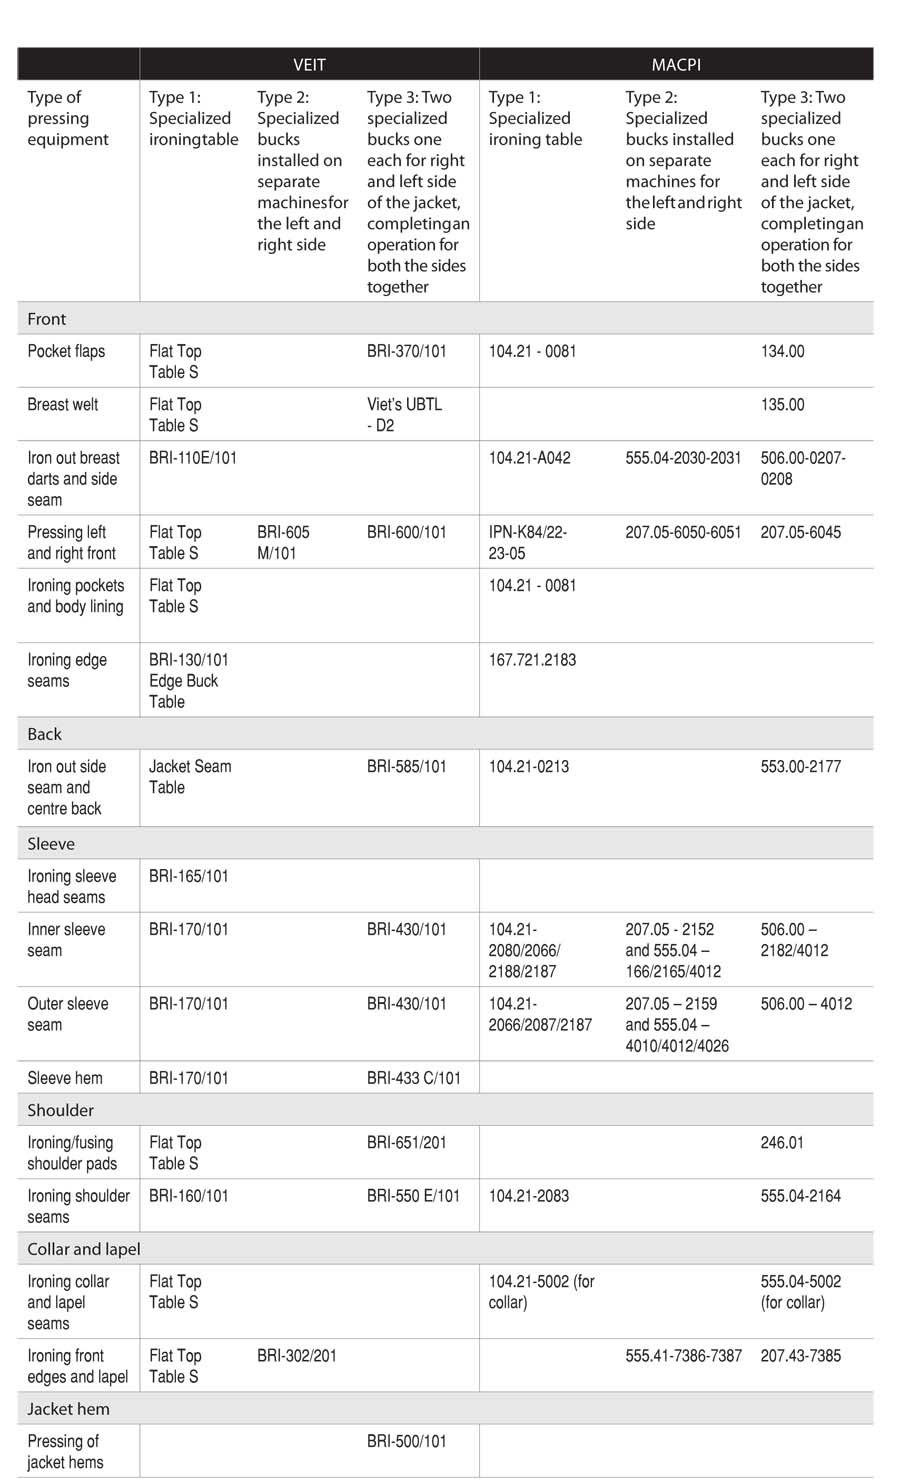
Task: Click the BRI-500/101 cell
Action: click(x=406, y=1441)
